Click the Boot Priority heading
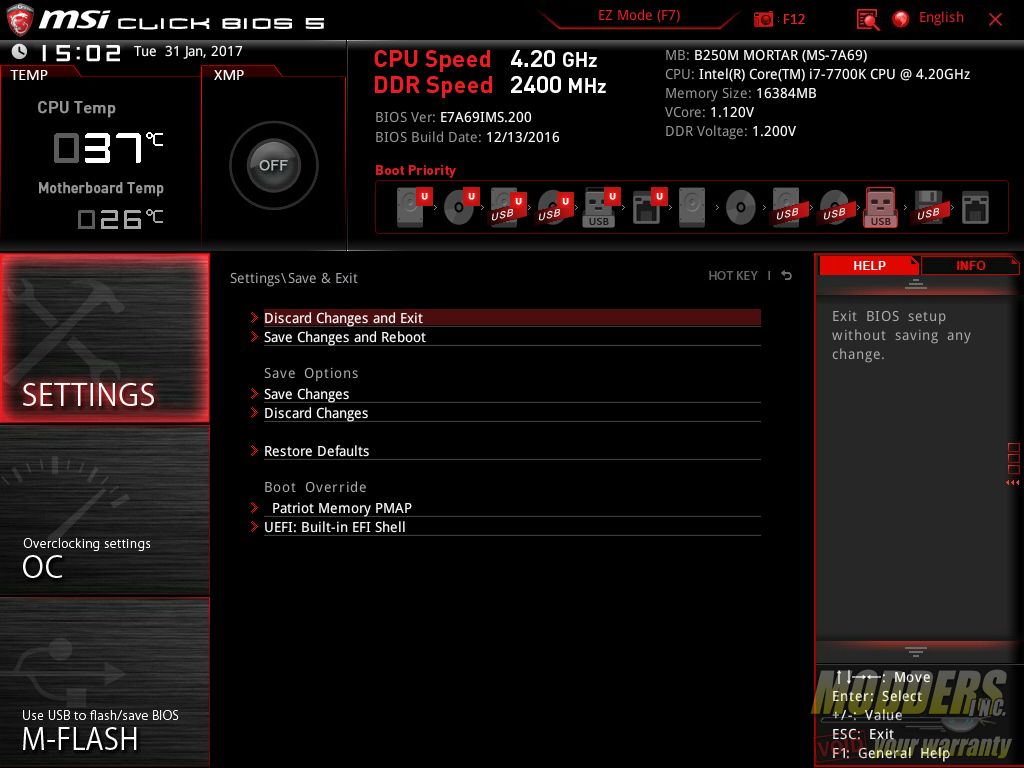1024x768 pixels. tap(415, 170)
